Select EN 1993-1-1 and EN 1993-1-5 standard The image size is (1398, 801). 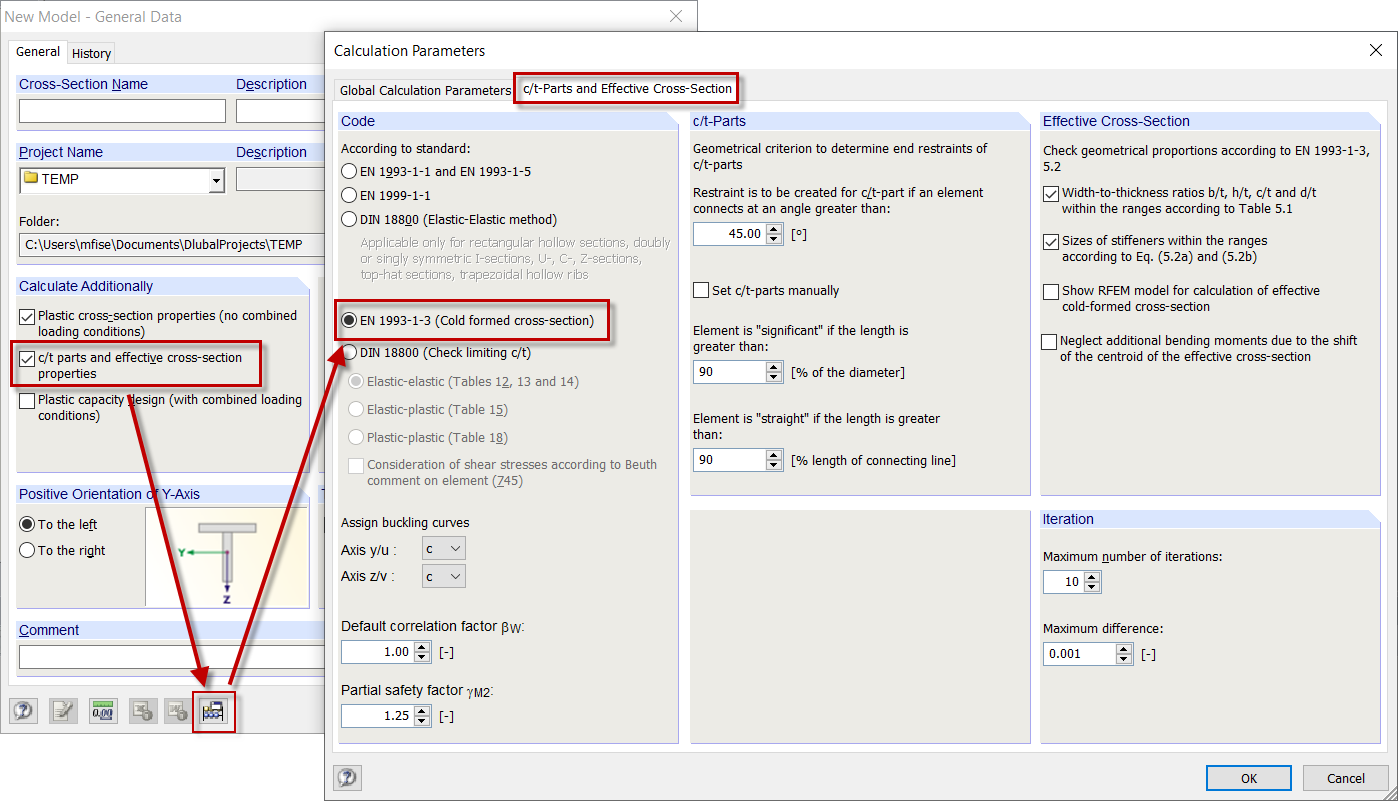tap(349, 171)
